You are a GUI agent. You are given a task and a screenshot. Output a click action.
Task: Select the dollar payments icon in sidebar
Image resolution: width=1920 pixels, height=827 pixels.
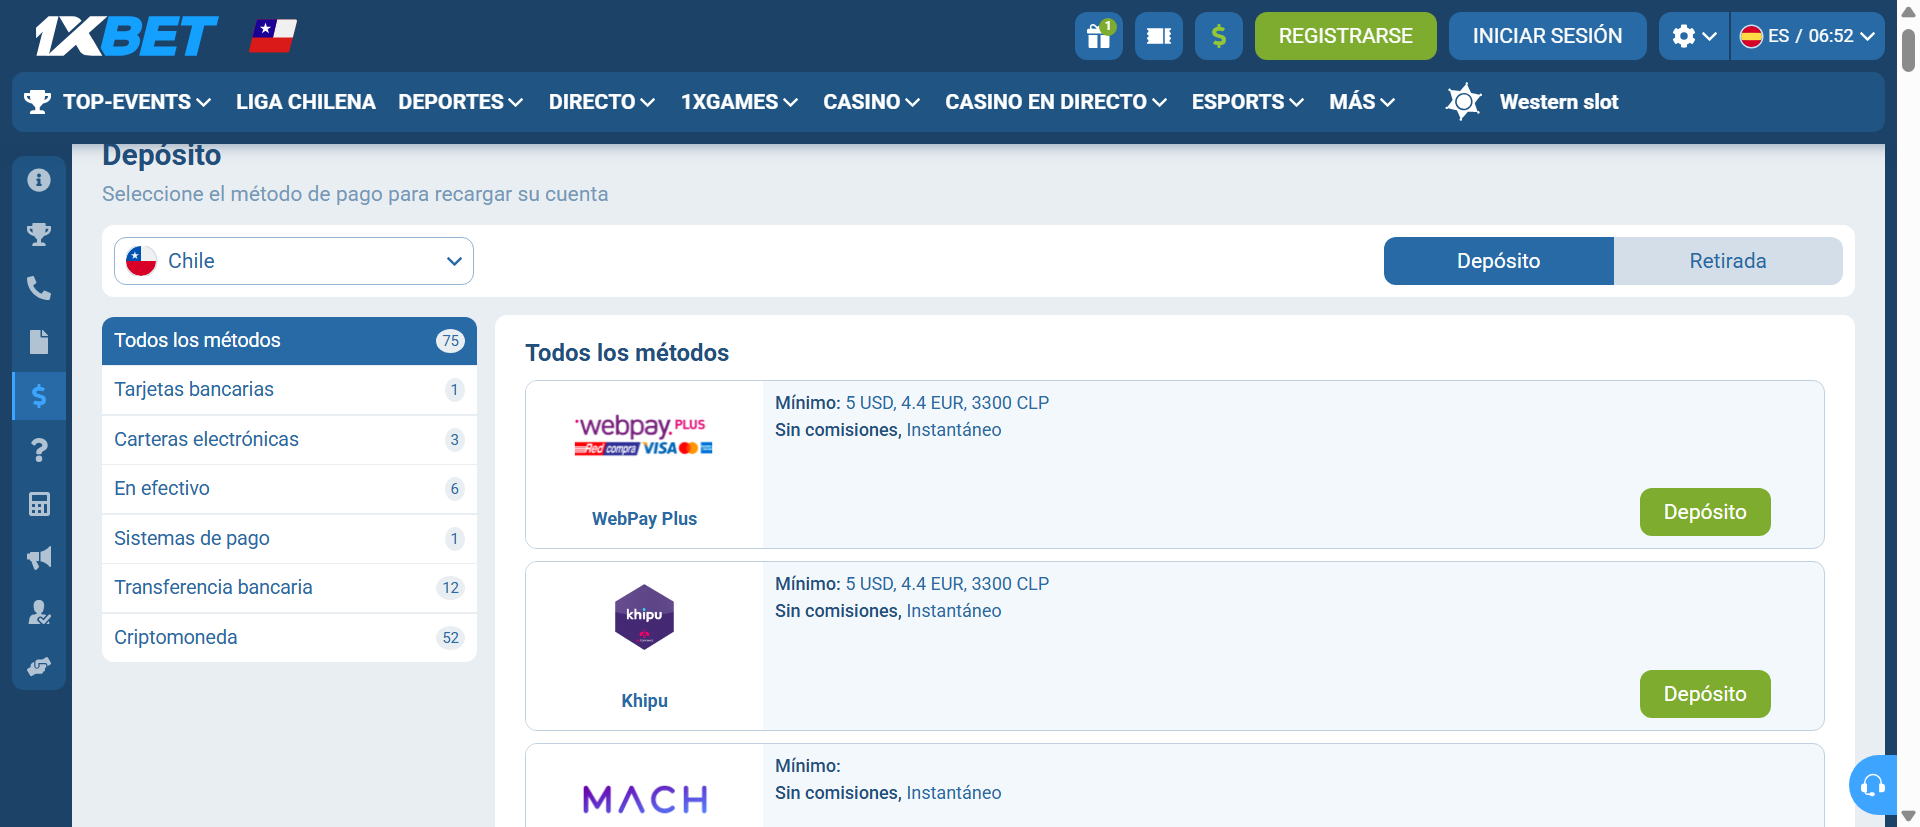[x=39, y=396]
